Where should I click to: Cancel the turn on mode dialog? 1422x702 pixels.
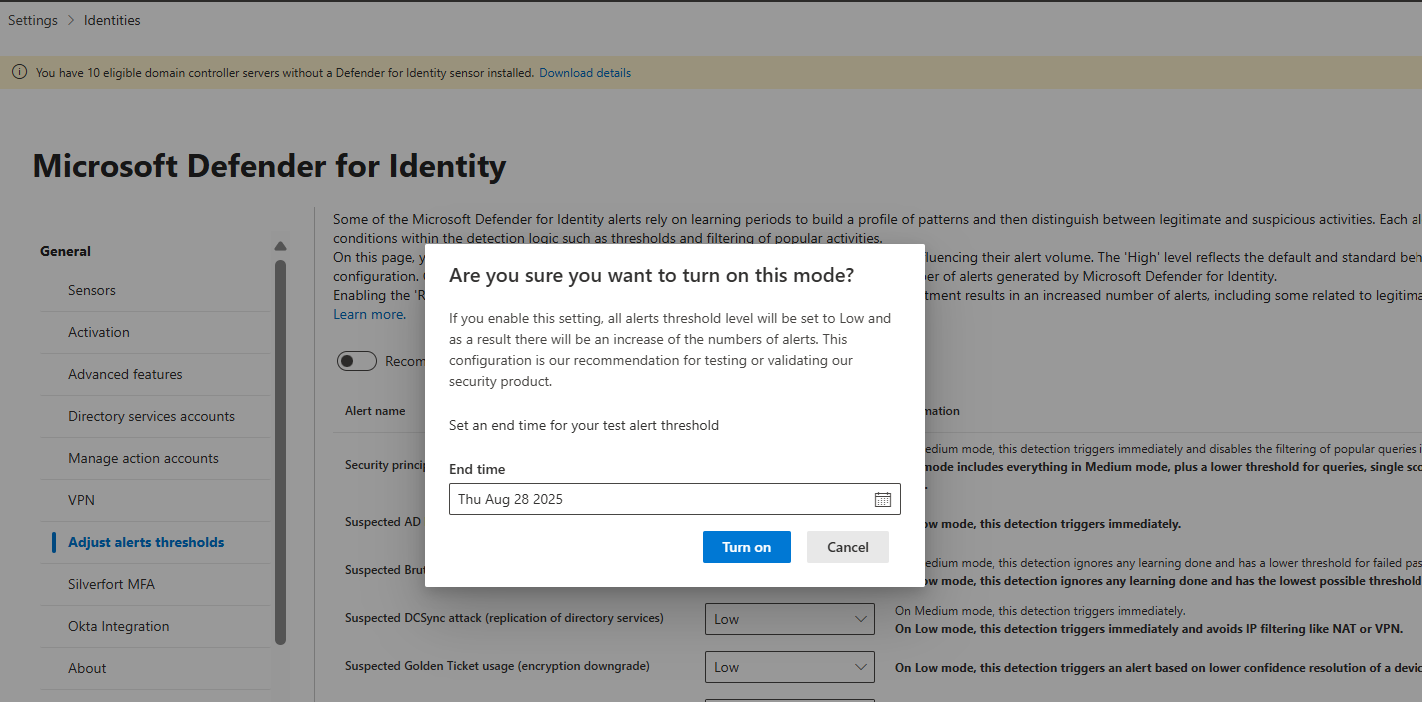tap(848, 547)
